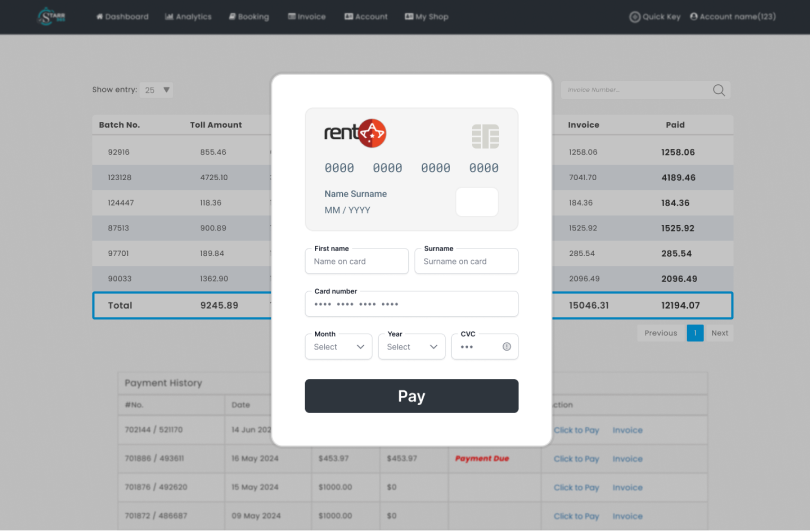
Task: Open Invoice link for 701876 / 492620
Action: (x=628, y=488)
